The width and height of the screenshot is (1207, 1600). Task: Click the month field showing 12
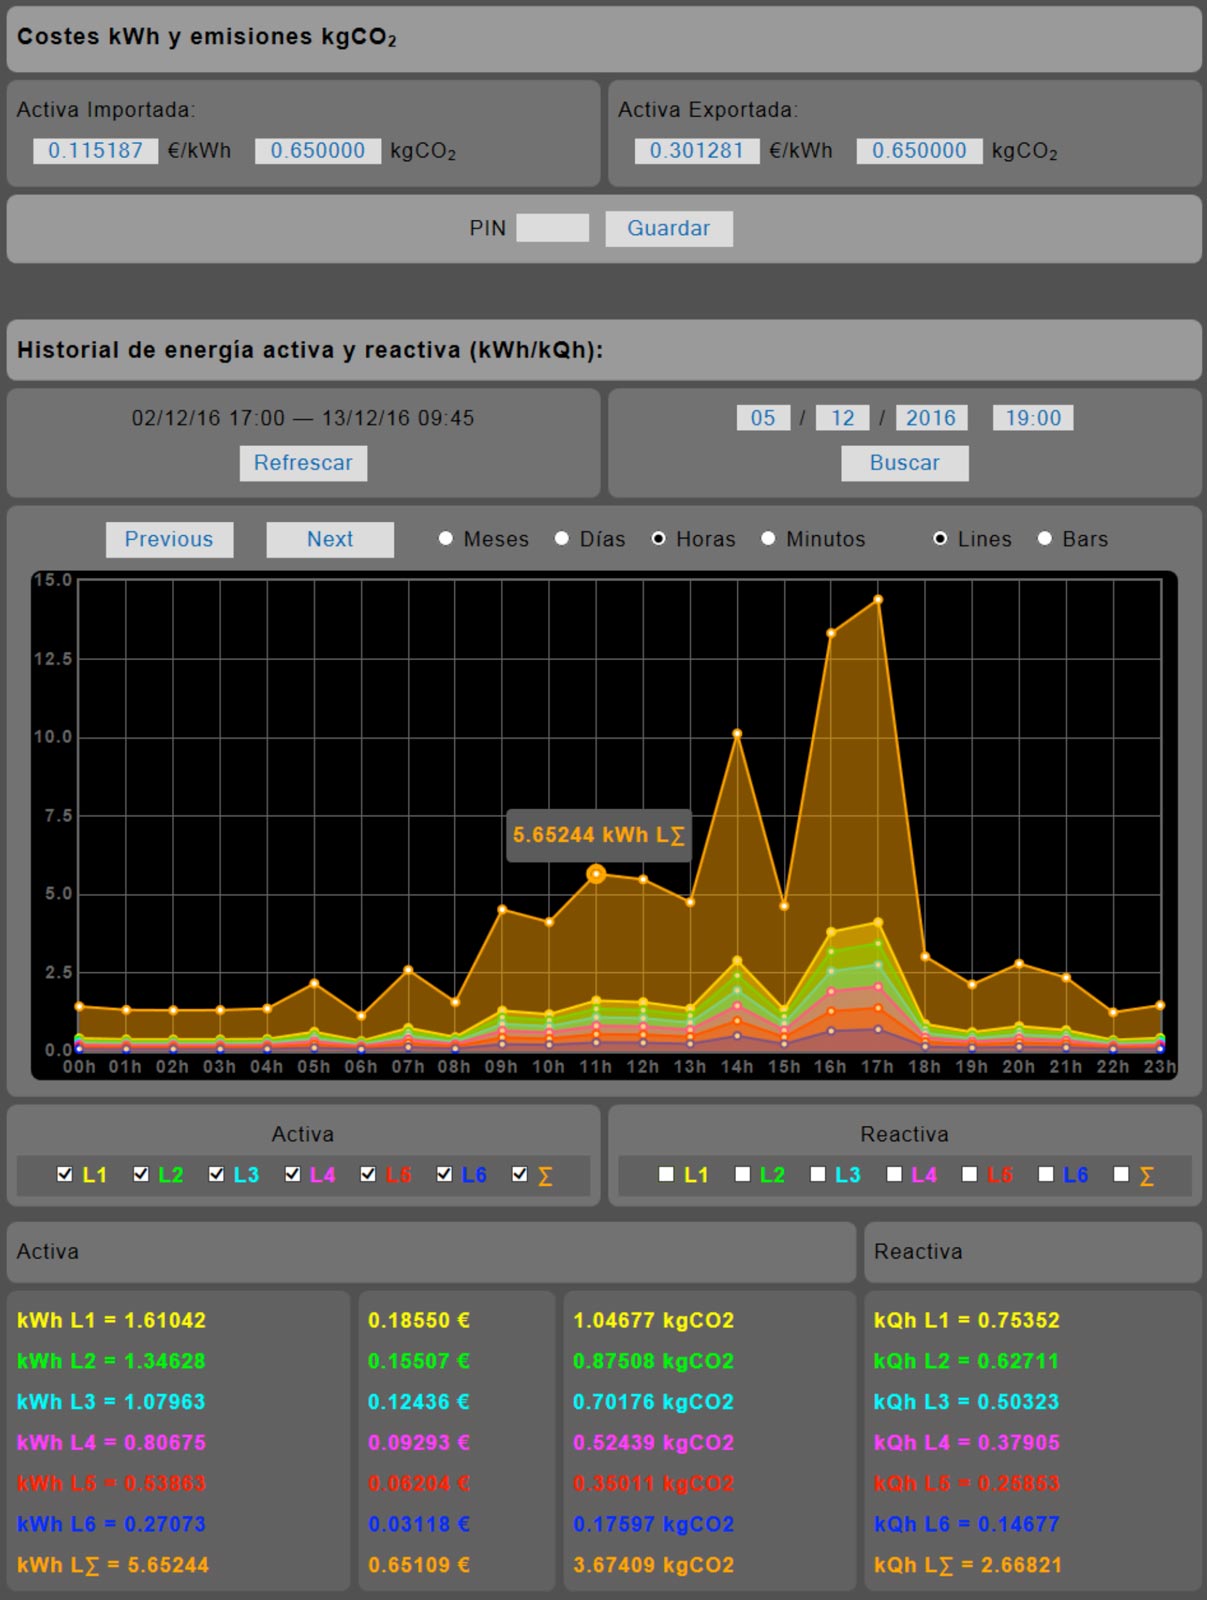pos(843,418)
